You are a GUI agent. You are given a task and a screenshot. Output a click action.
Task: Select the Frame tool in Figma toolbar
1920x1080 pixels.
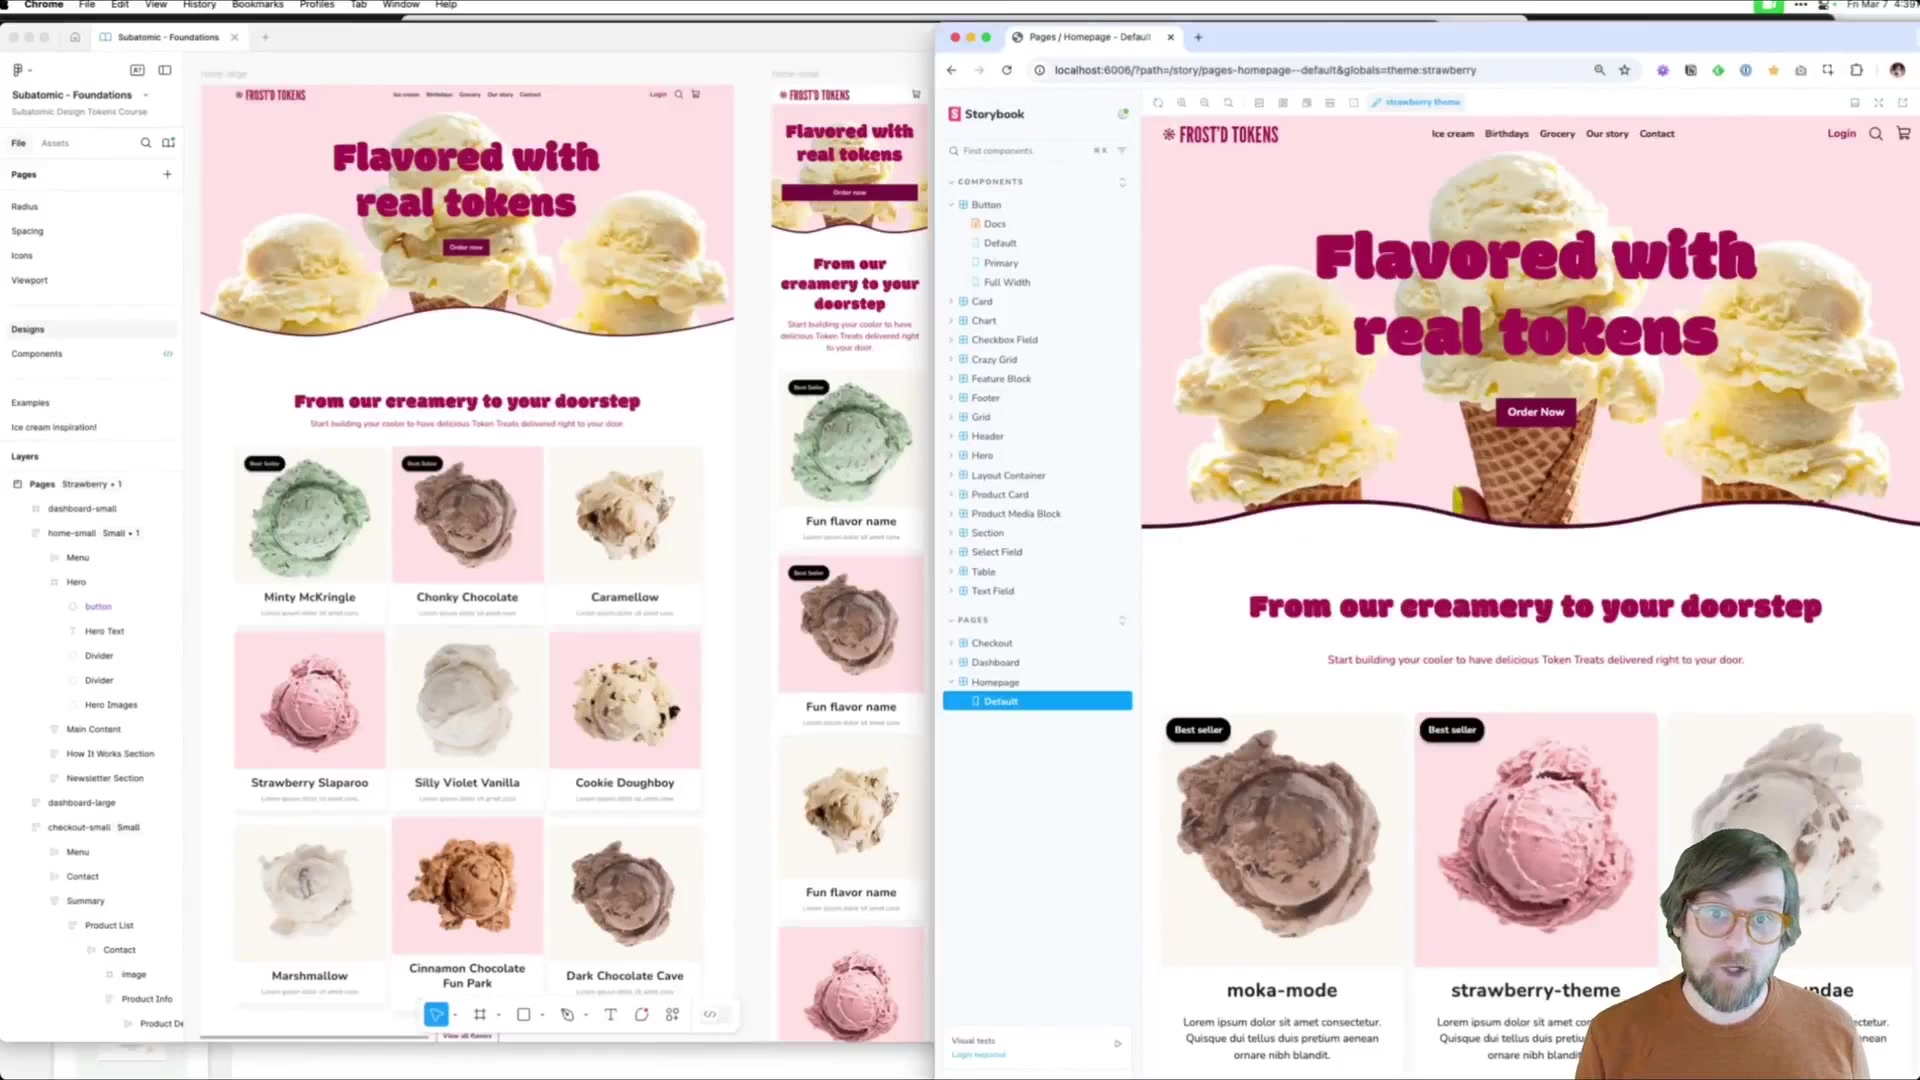click(x=480, y=1014)
